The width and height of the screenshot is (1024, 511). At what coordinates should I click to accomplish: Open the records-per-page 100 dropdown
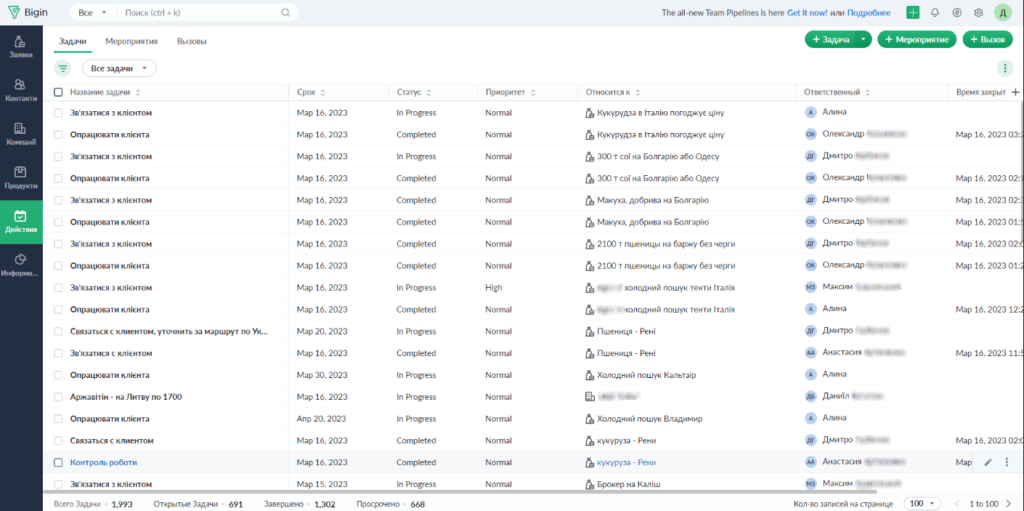point(922,503)
